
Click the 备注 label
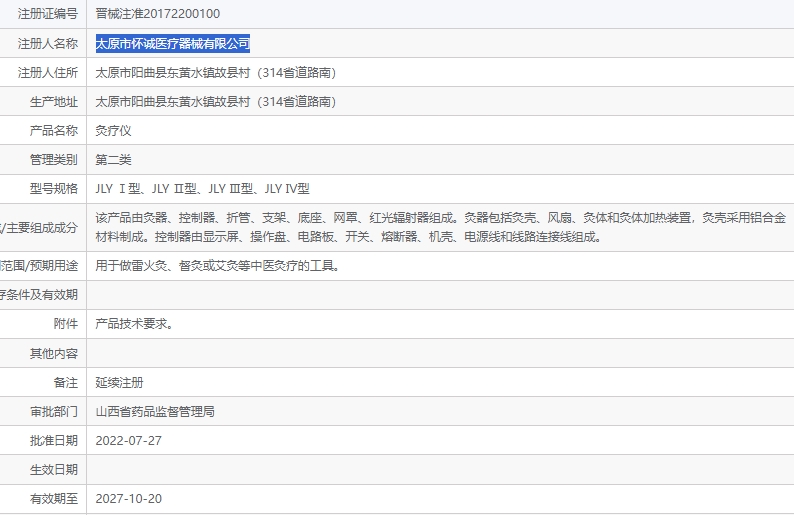[x=66, y=382]
